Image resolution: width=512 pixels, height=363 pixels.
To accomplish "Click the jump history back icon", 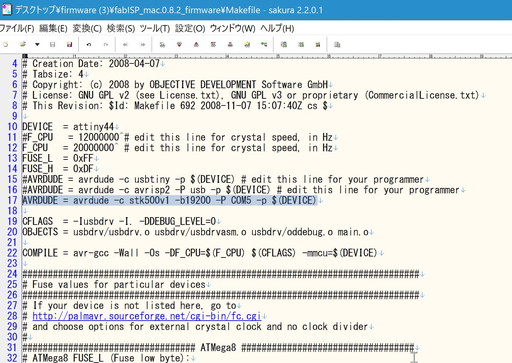I will pyautogui.click(x=125, y=44).
